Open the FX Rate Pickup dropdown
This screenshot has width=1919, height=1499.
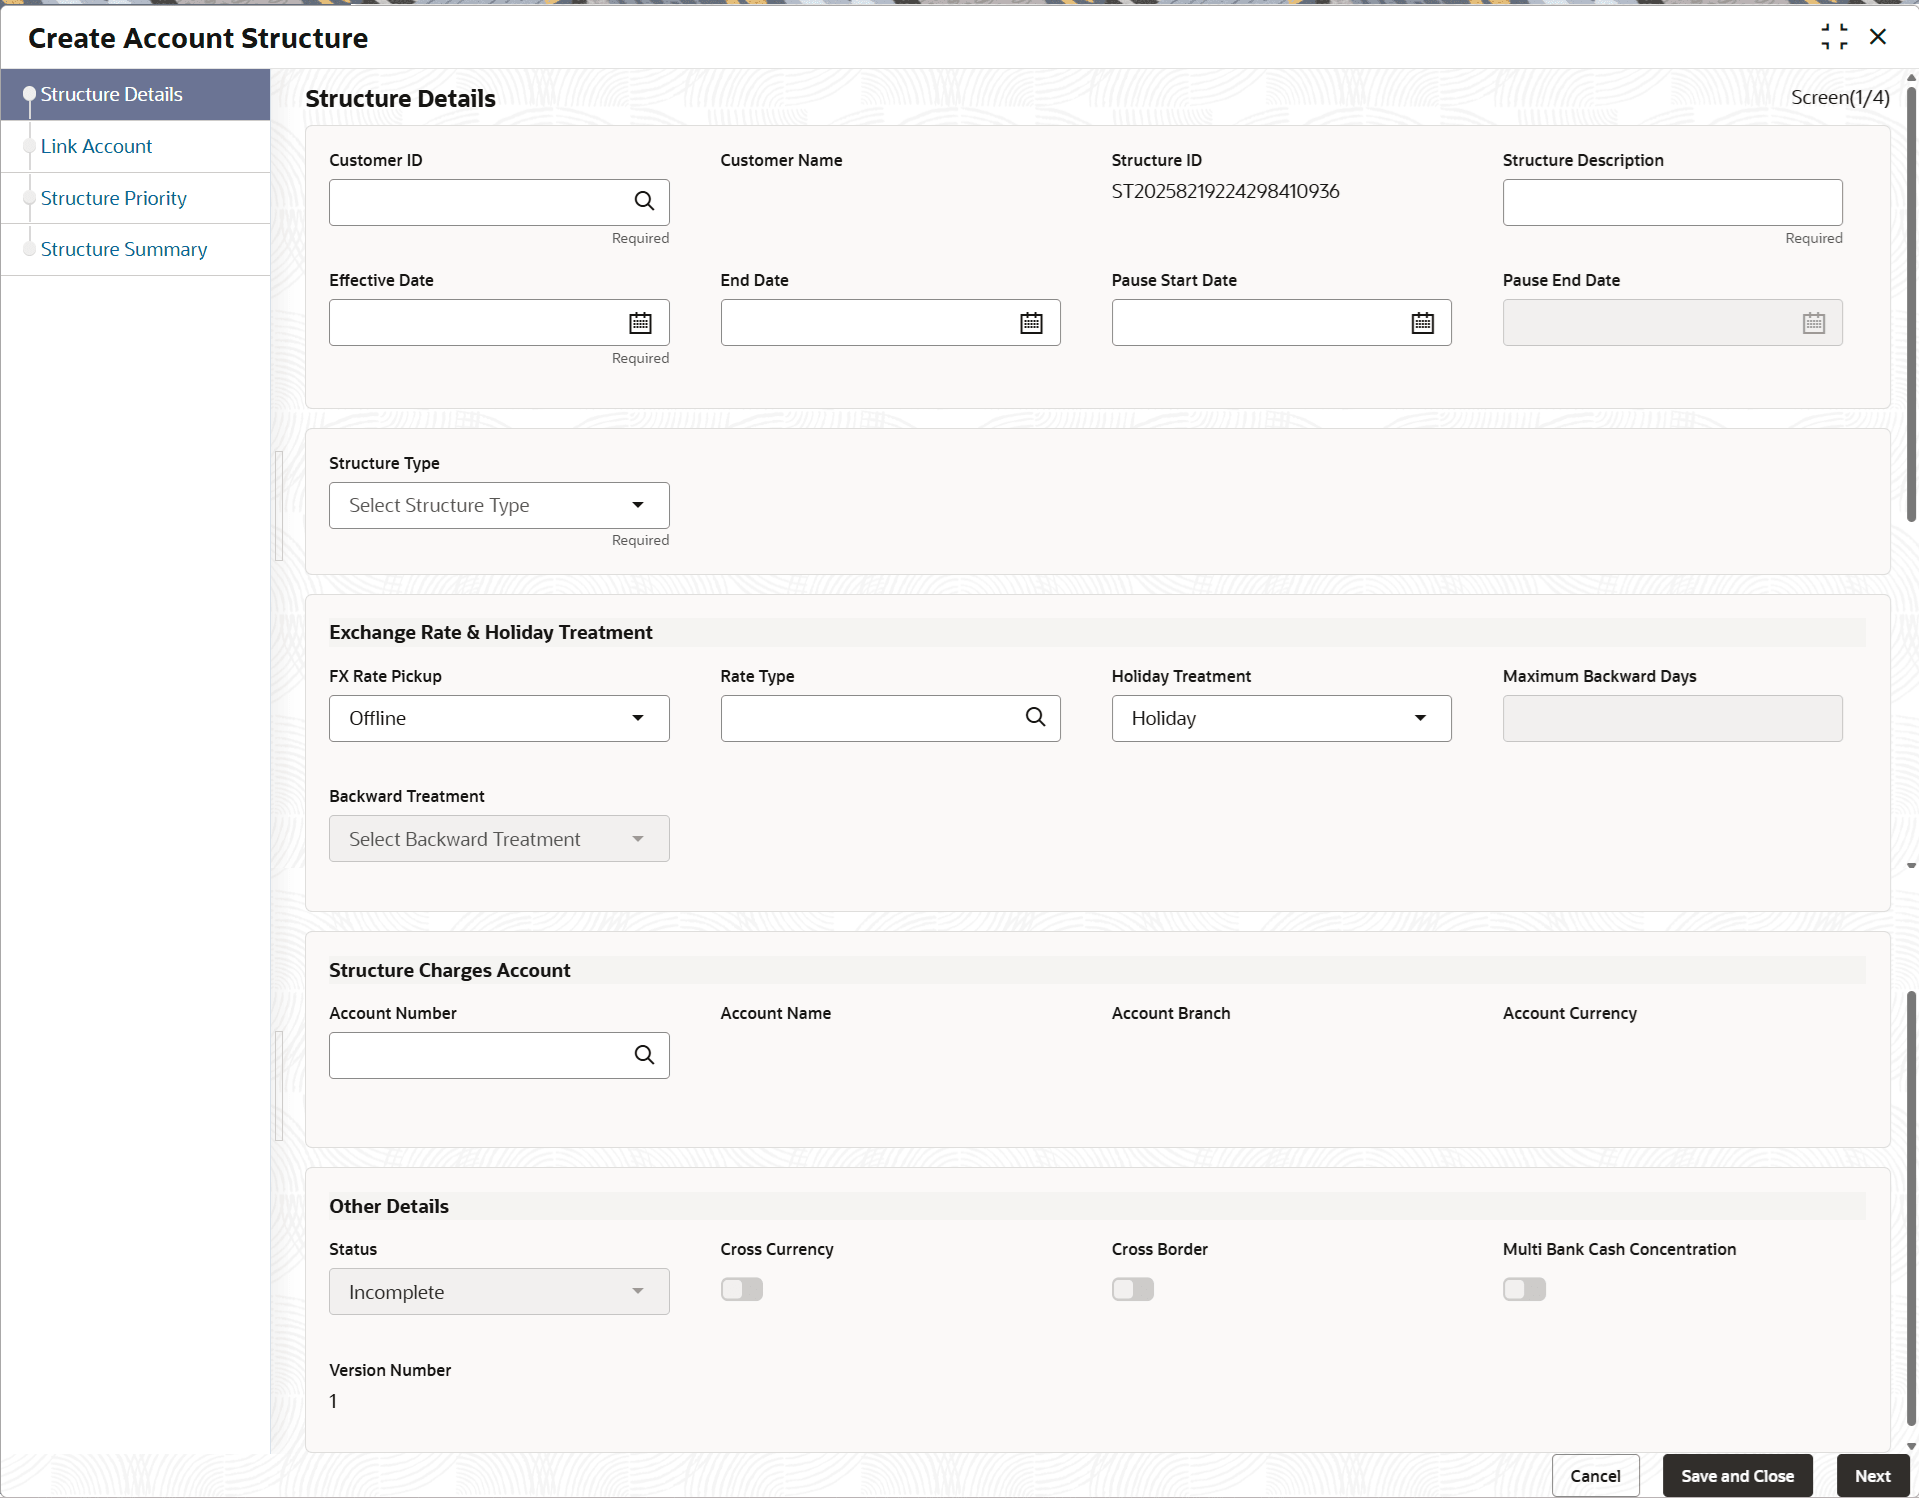pyautogui.click(x=499, y=718)
